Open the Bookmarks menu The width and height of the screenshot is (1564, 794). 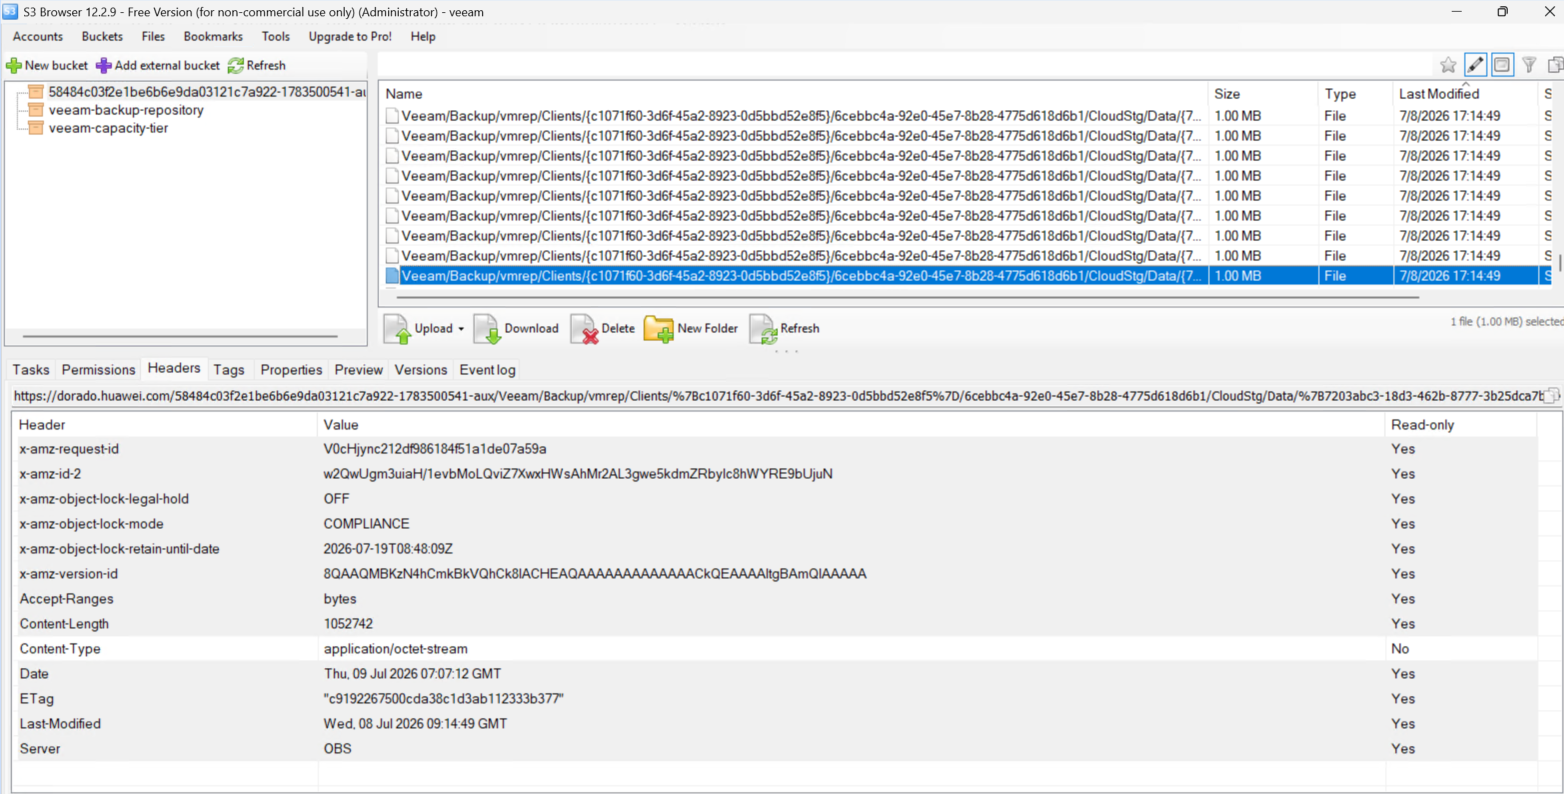213,37
